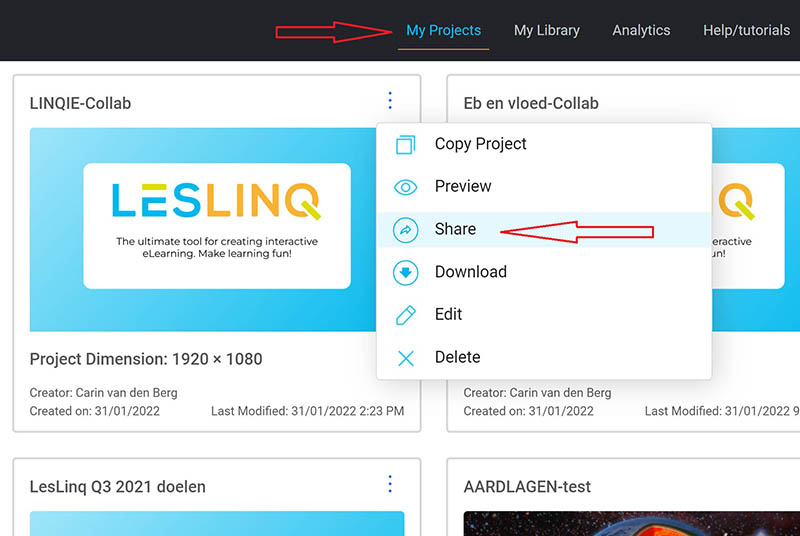Viewport: 800px width, 536px height.
Task: Click the Share arrow icon
Action: pyautogui.click(x=406, y=230)
